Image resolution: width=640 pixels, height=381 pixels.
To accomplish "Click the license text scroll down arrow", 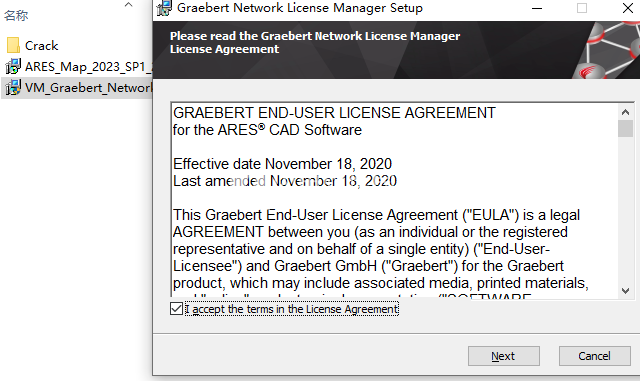I will [x=625, y=290].
